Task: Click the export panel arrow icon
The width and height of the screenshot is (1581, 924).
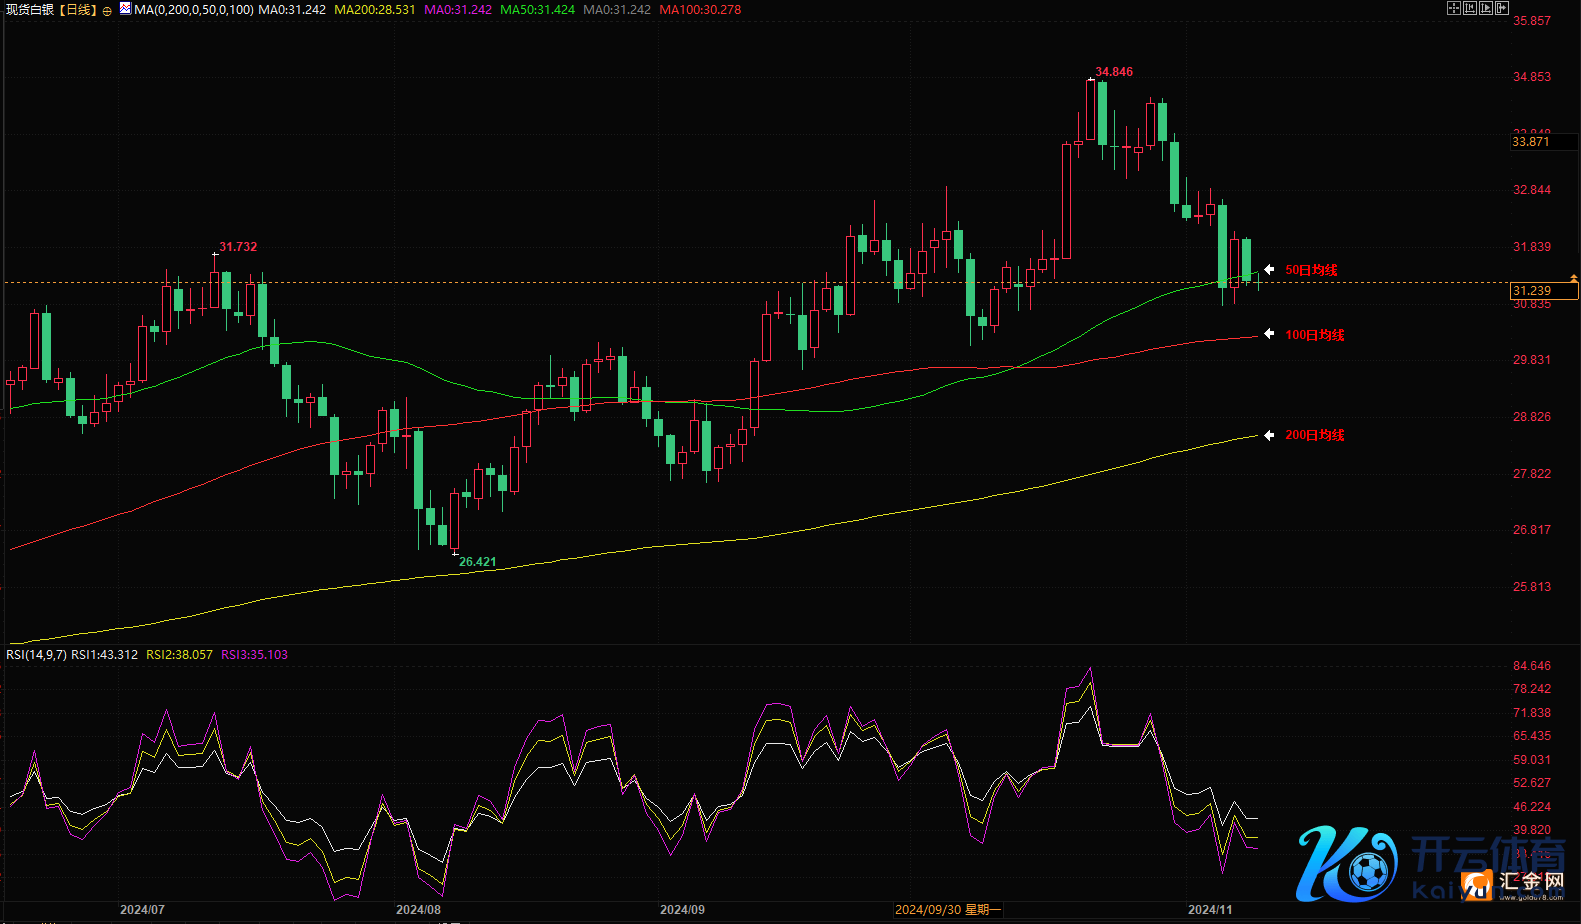Action: 1502,8
